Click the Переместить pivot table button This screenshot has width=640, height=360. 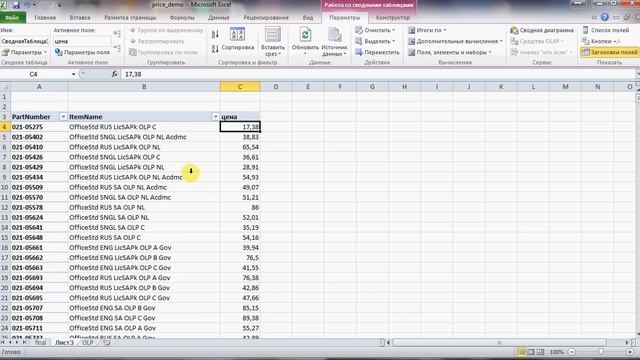(x=377, y=52)
